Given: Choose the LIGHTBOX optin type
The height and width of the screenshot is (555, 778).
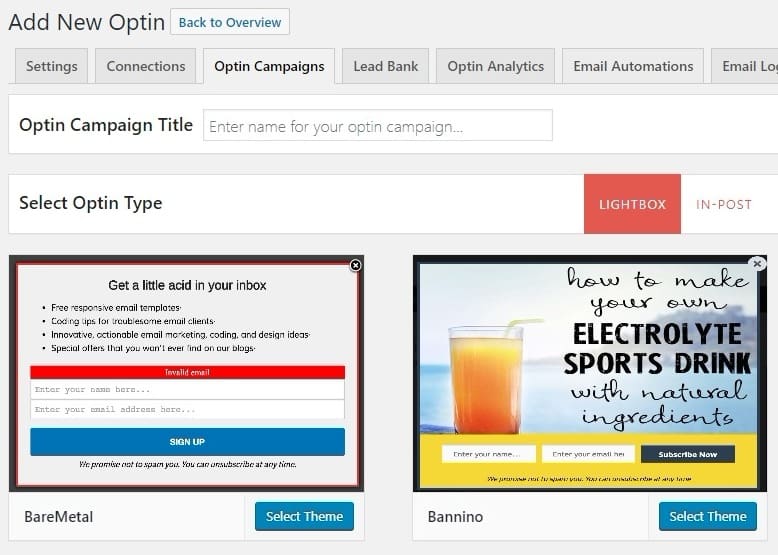Looking at the screenshot, I should pyautogui.click(x=632, y=204).
